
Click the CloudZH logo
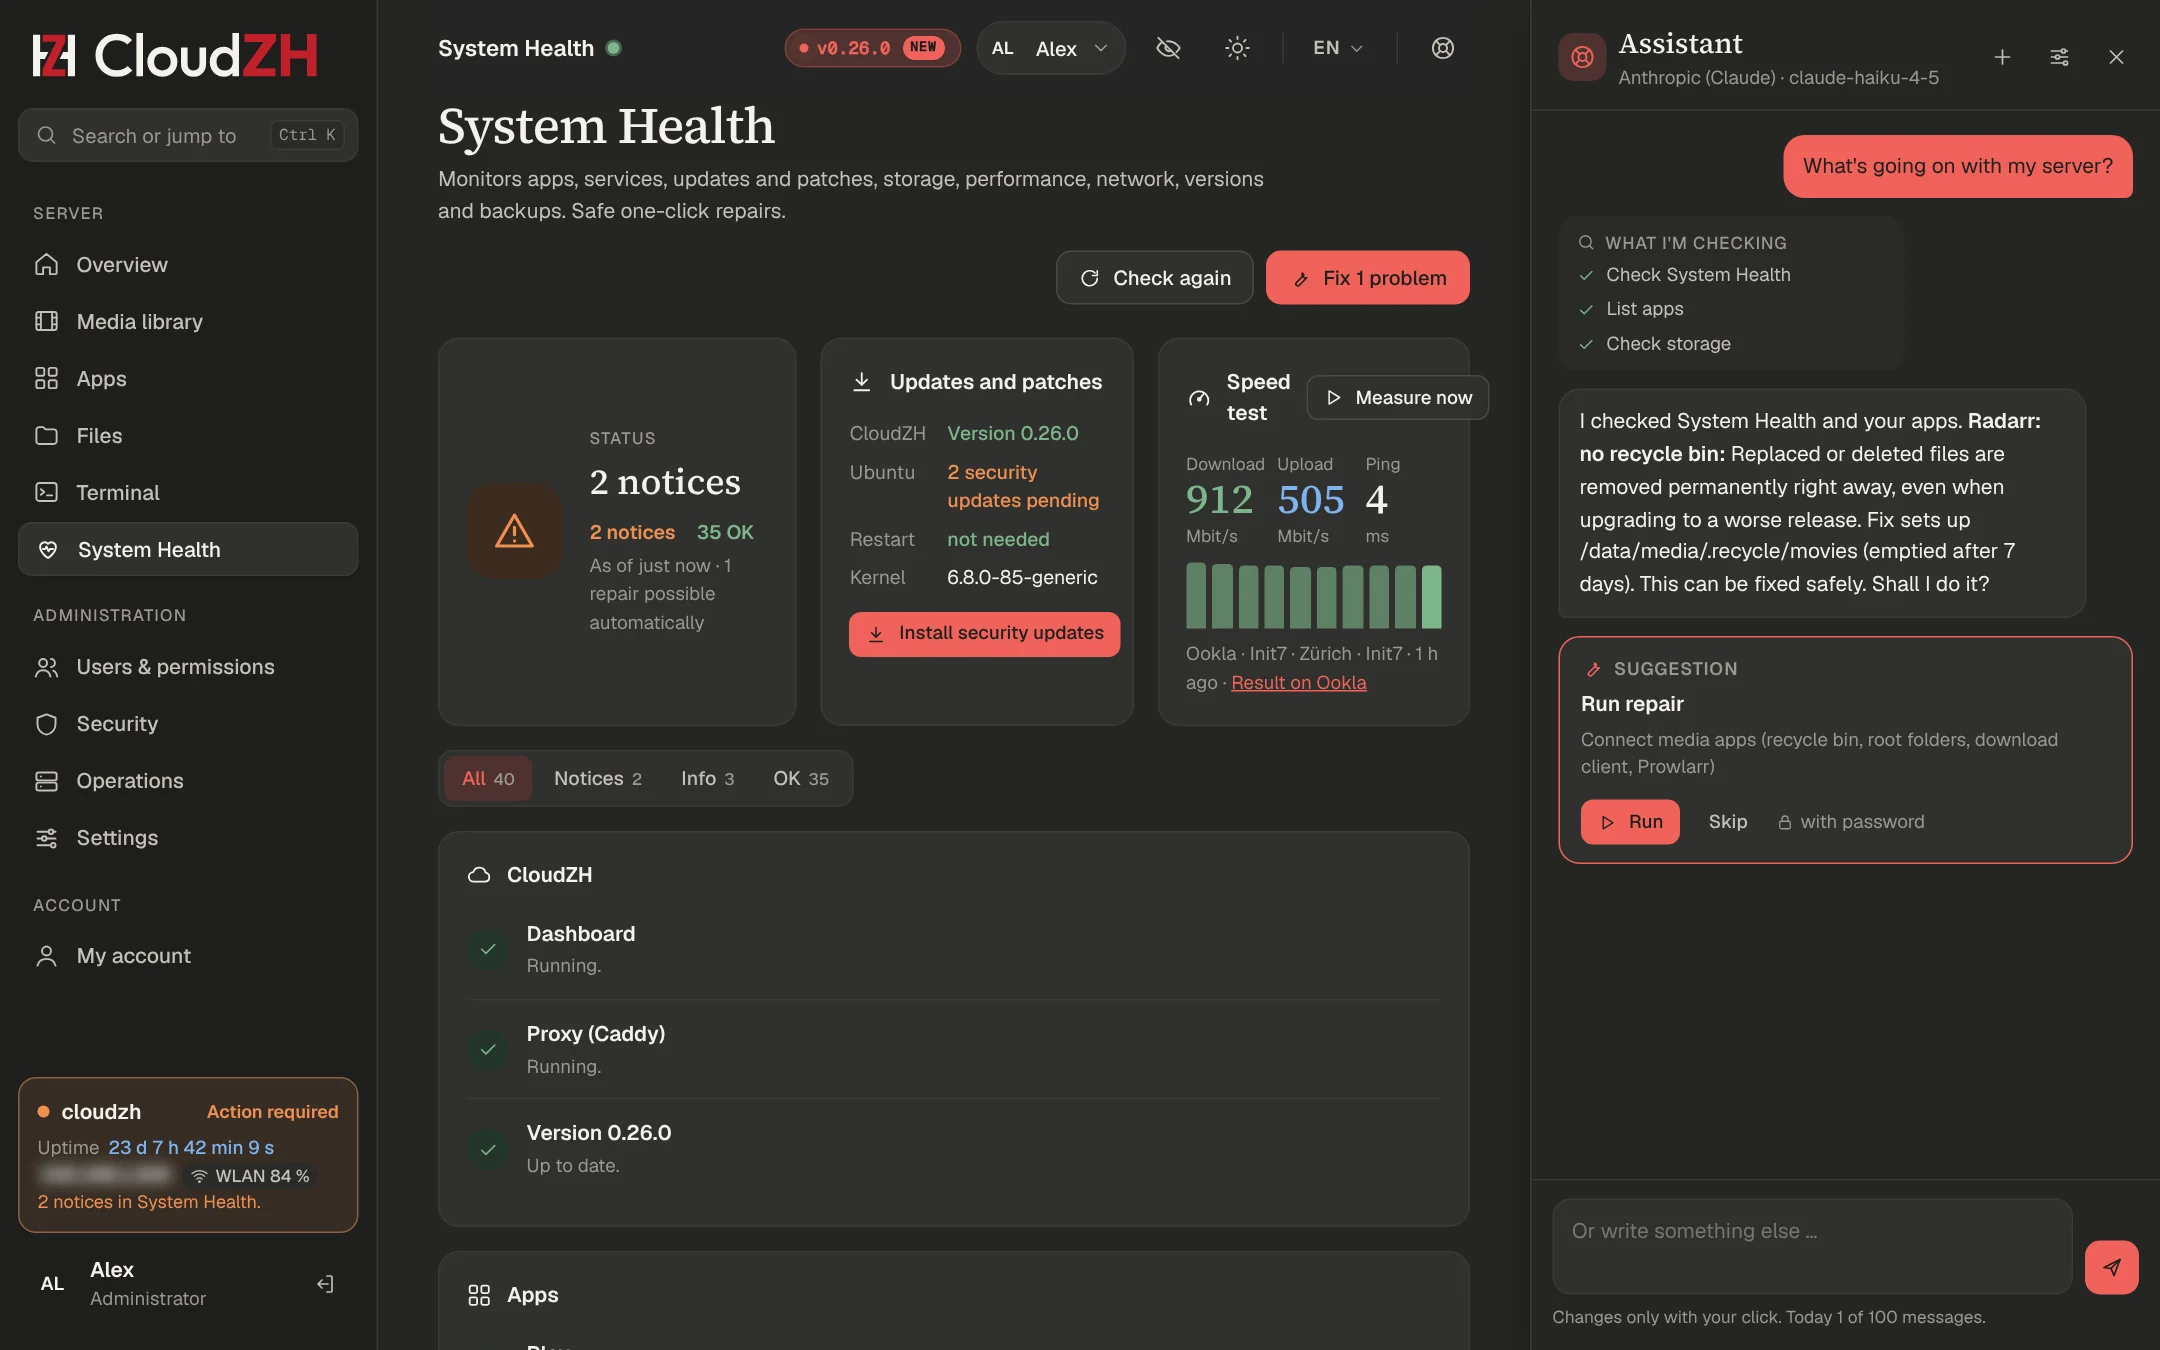click(x=175, y=55)
